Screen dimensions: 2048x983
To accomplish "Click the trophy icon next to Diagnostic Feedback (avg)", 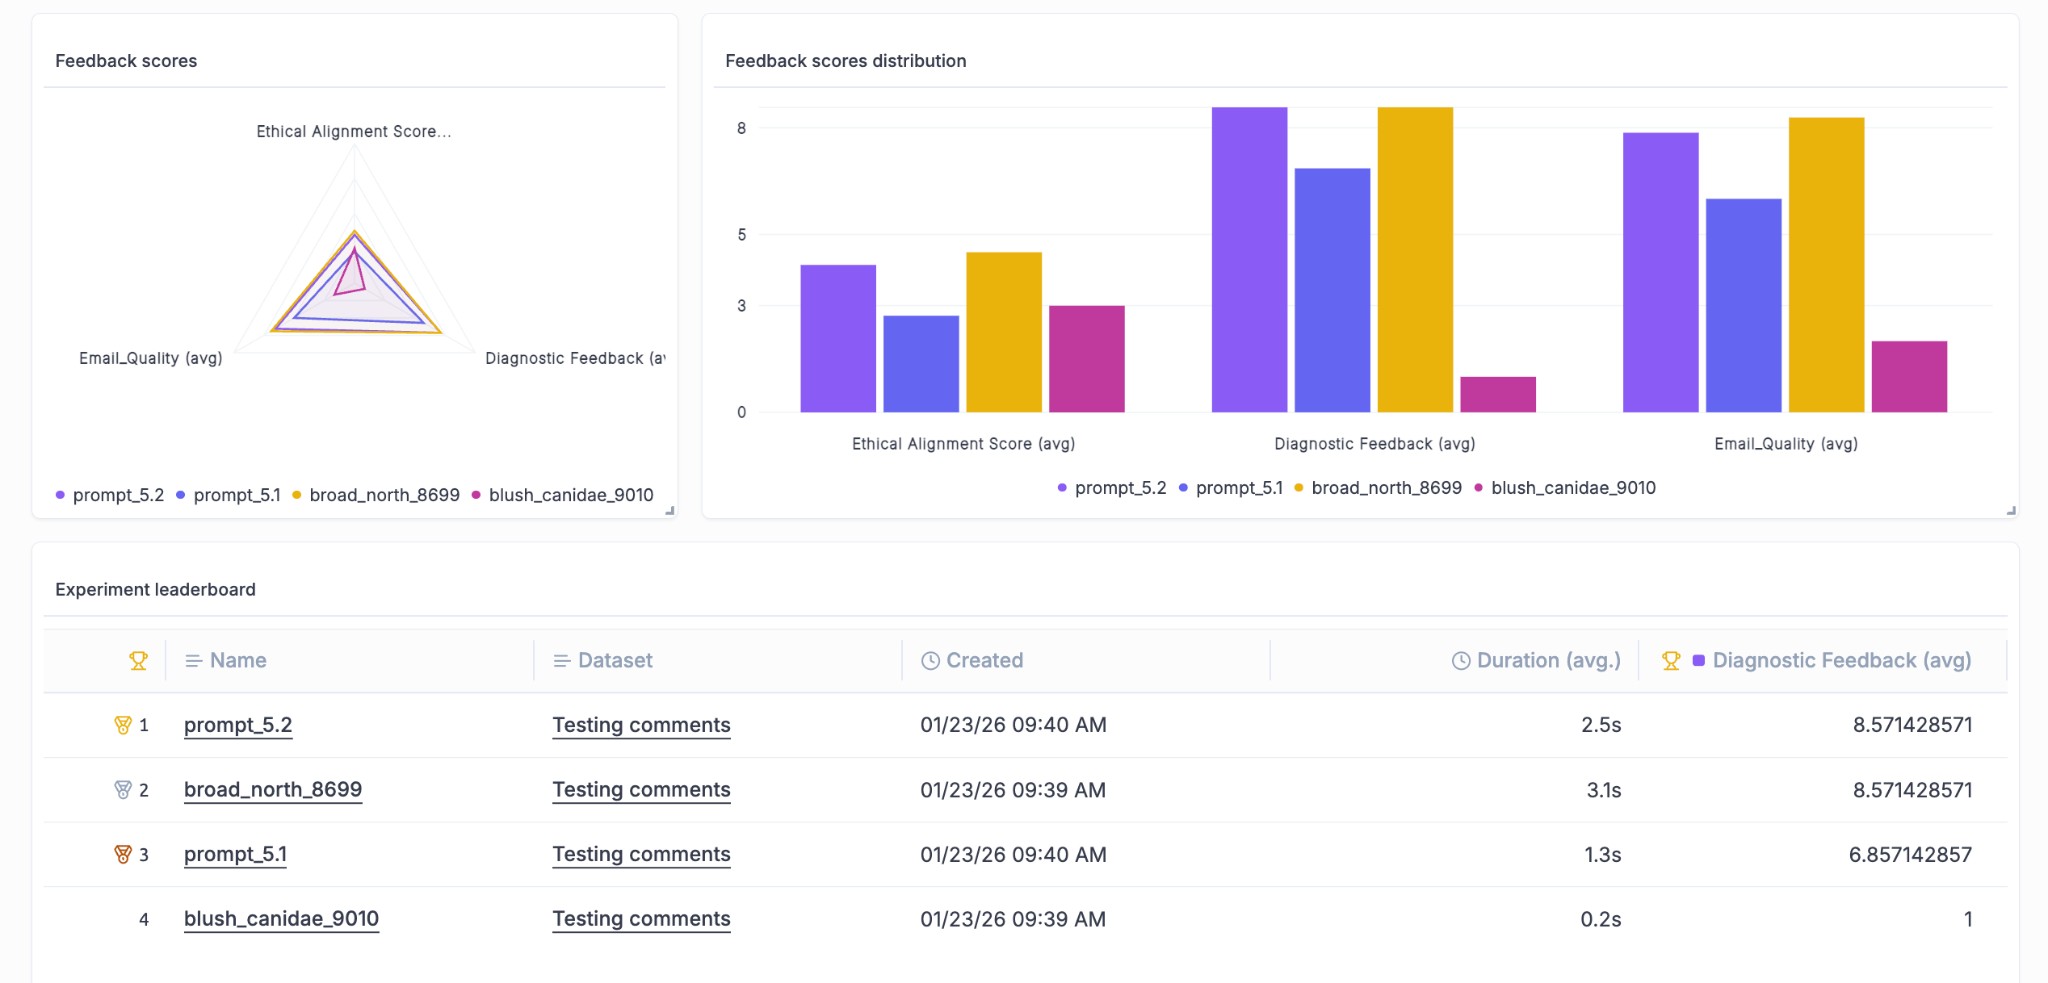I will pos(1673,660).
